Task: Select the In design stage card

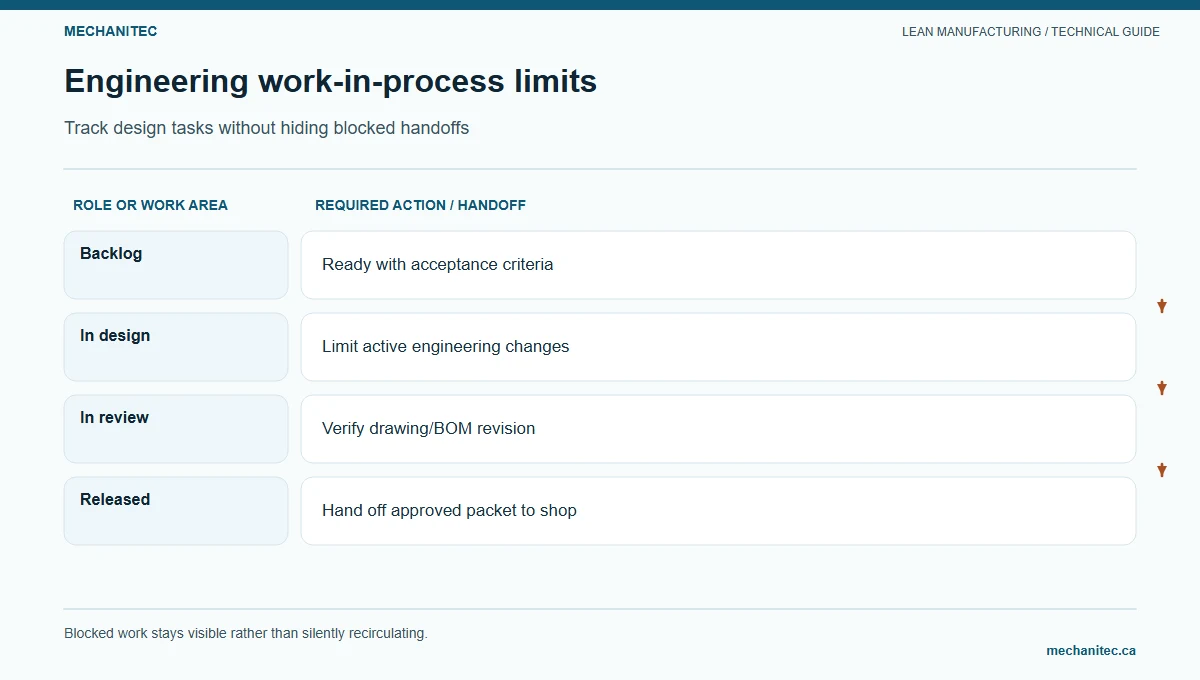Action: 176,347
